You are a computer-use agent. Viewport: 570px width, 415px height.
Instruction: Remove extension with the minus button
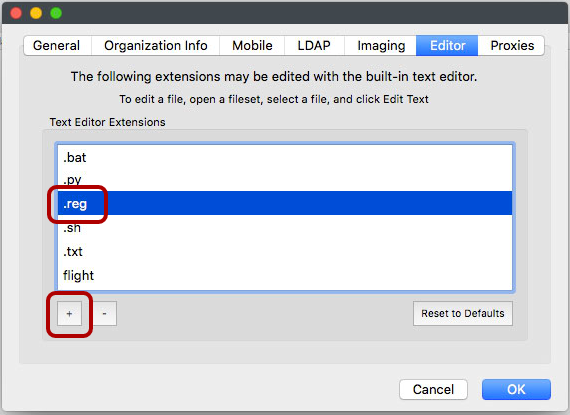tap(105, 314)
